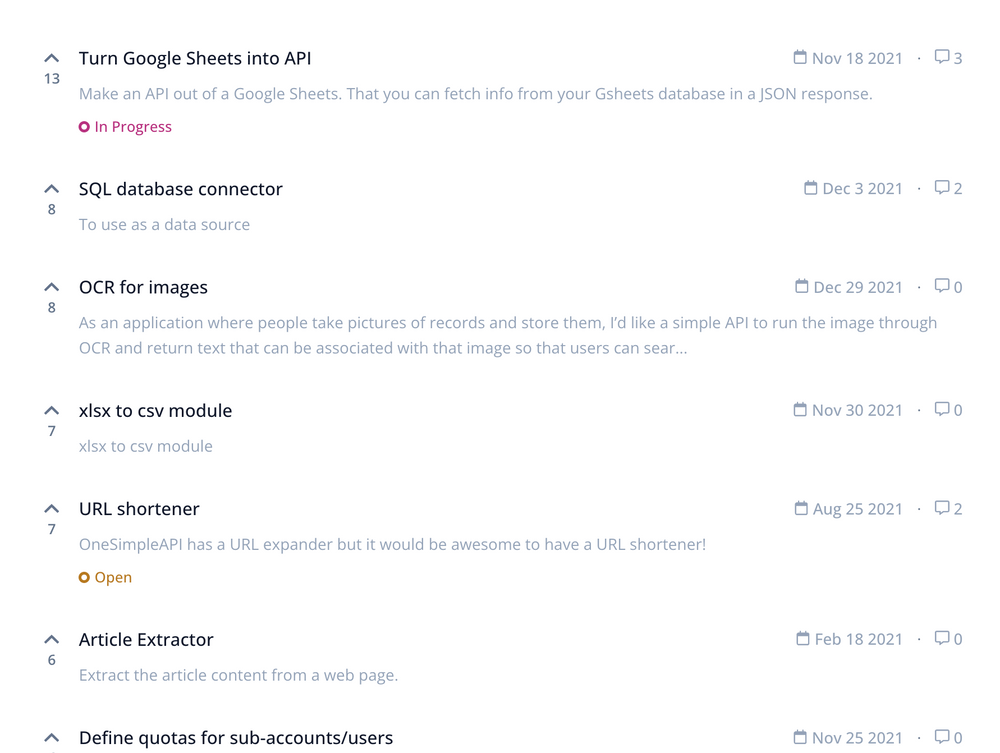This screenshot has height=753, width=1000.
Task: Click the In Progress status dot icon
Action: (84, 126)
